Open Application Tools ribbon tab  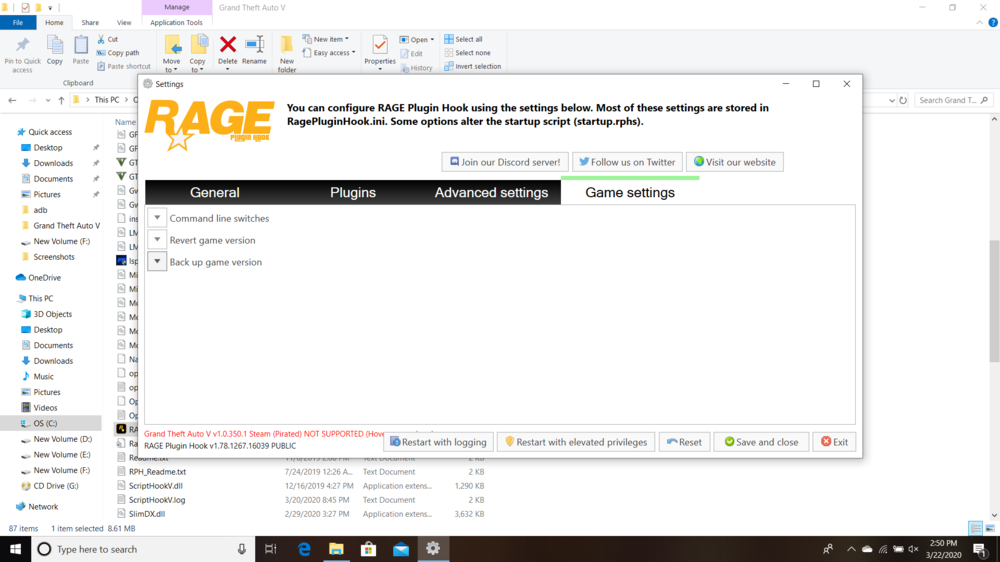(176, 22)
